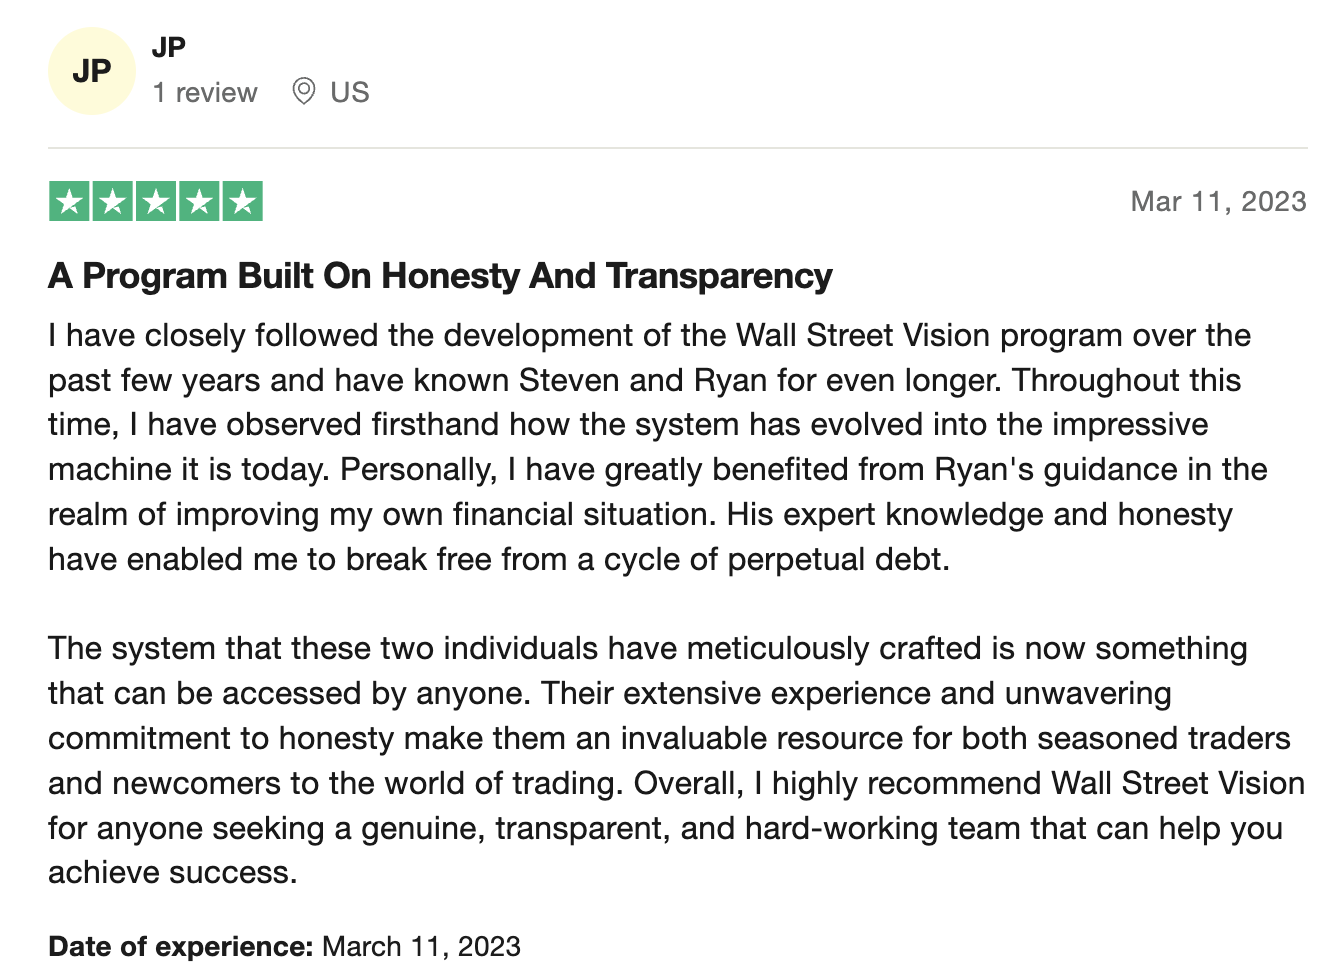
Task: Click the words 'perpetual debt.' in review
Action: 838,559
